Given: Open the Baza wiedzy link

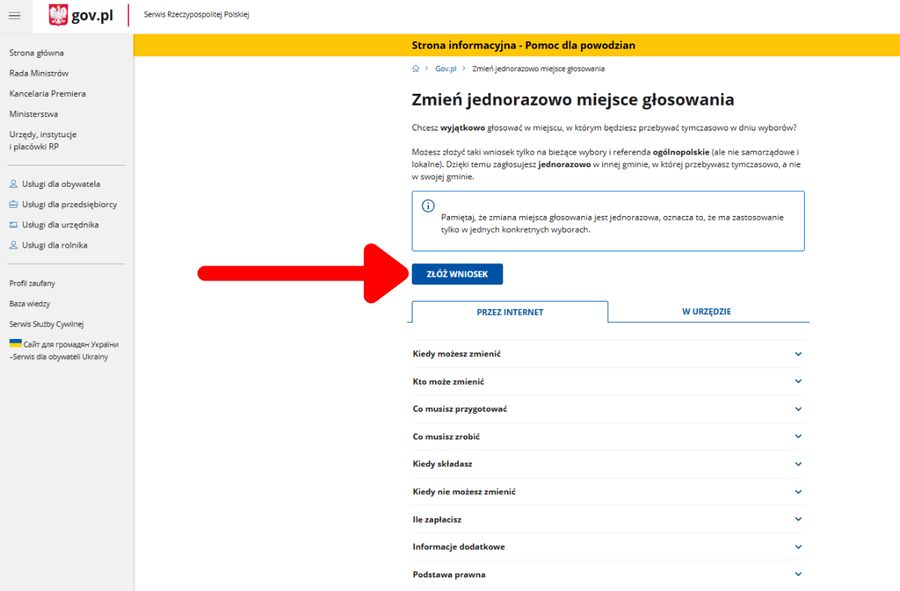Looking at the screenshot, I should click(x=30, y=304).
